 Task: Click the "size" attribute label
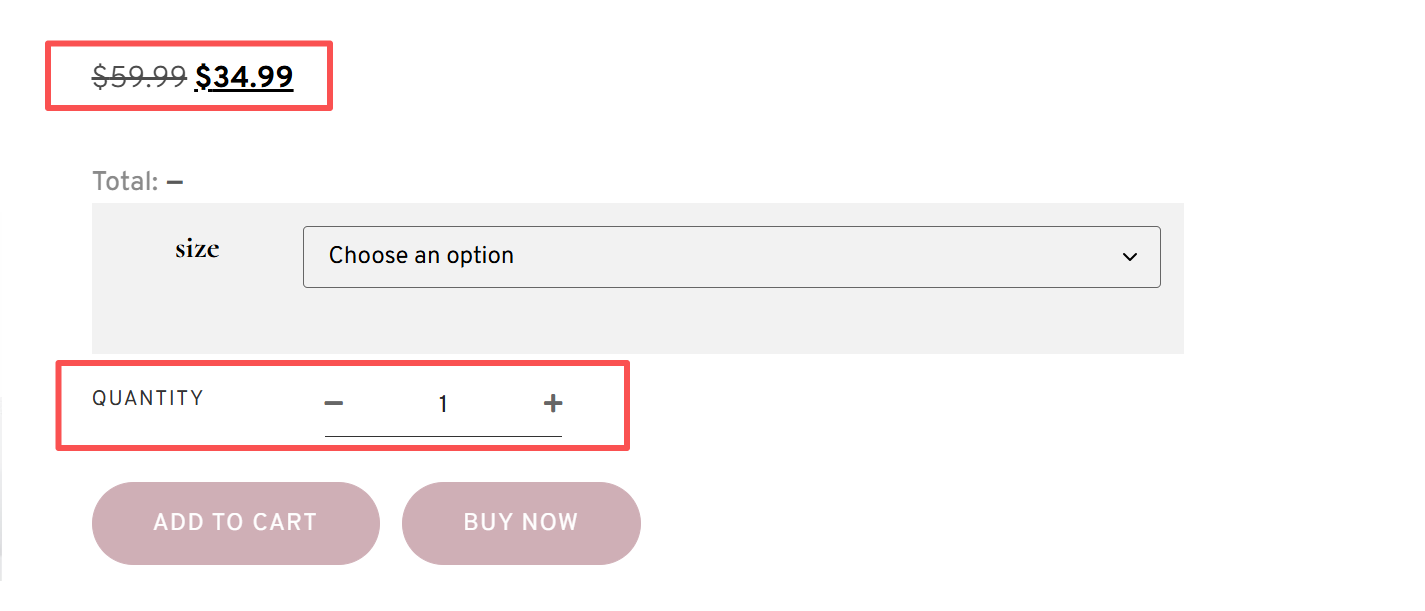[197, 249]
